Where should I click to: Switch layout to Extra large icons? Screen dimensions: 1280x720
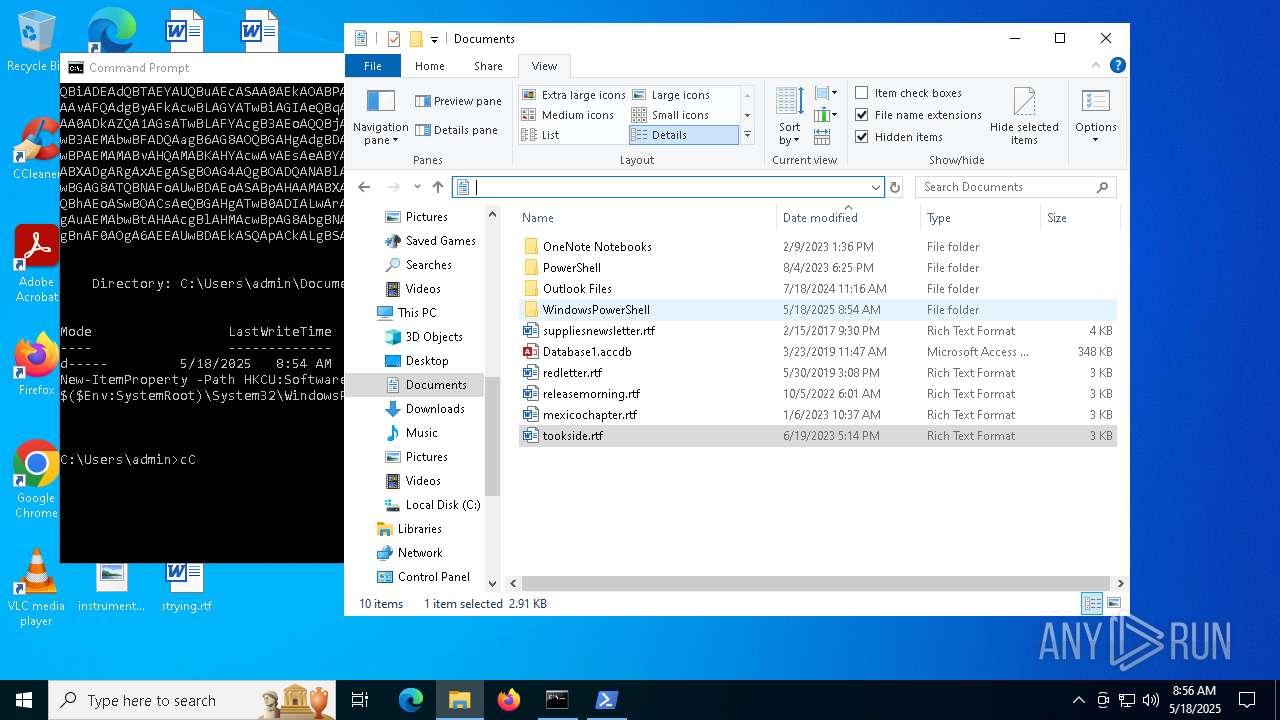[573, 95]
